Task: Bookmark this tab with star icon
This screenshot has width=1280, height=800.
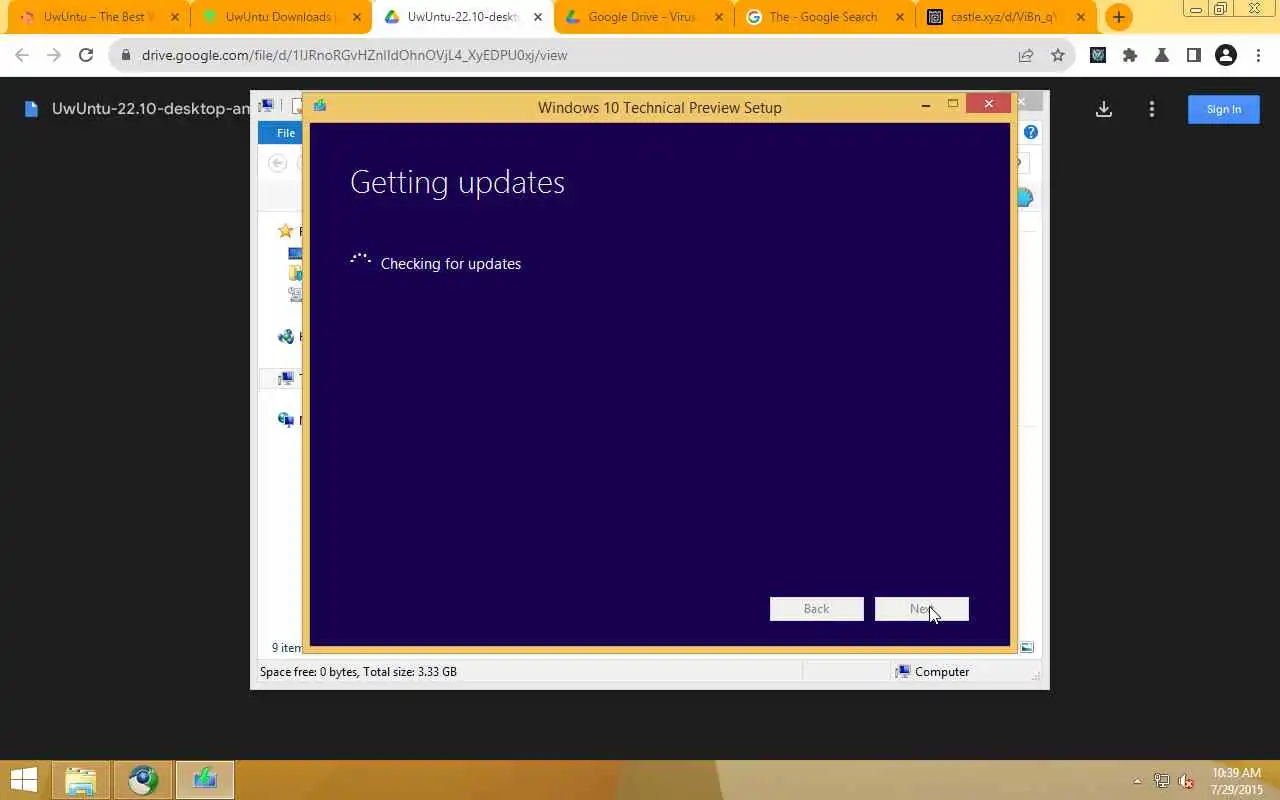Action: (x=1058, y=55)
